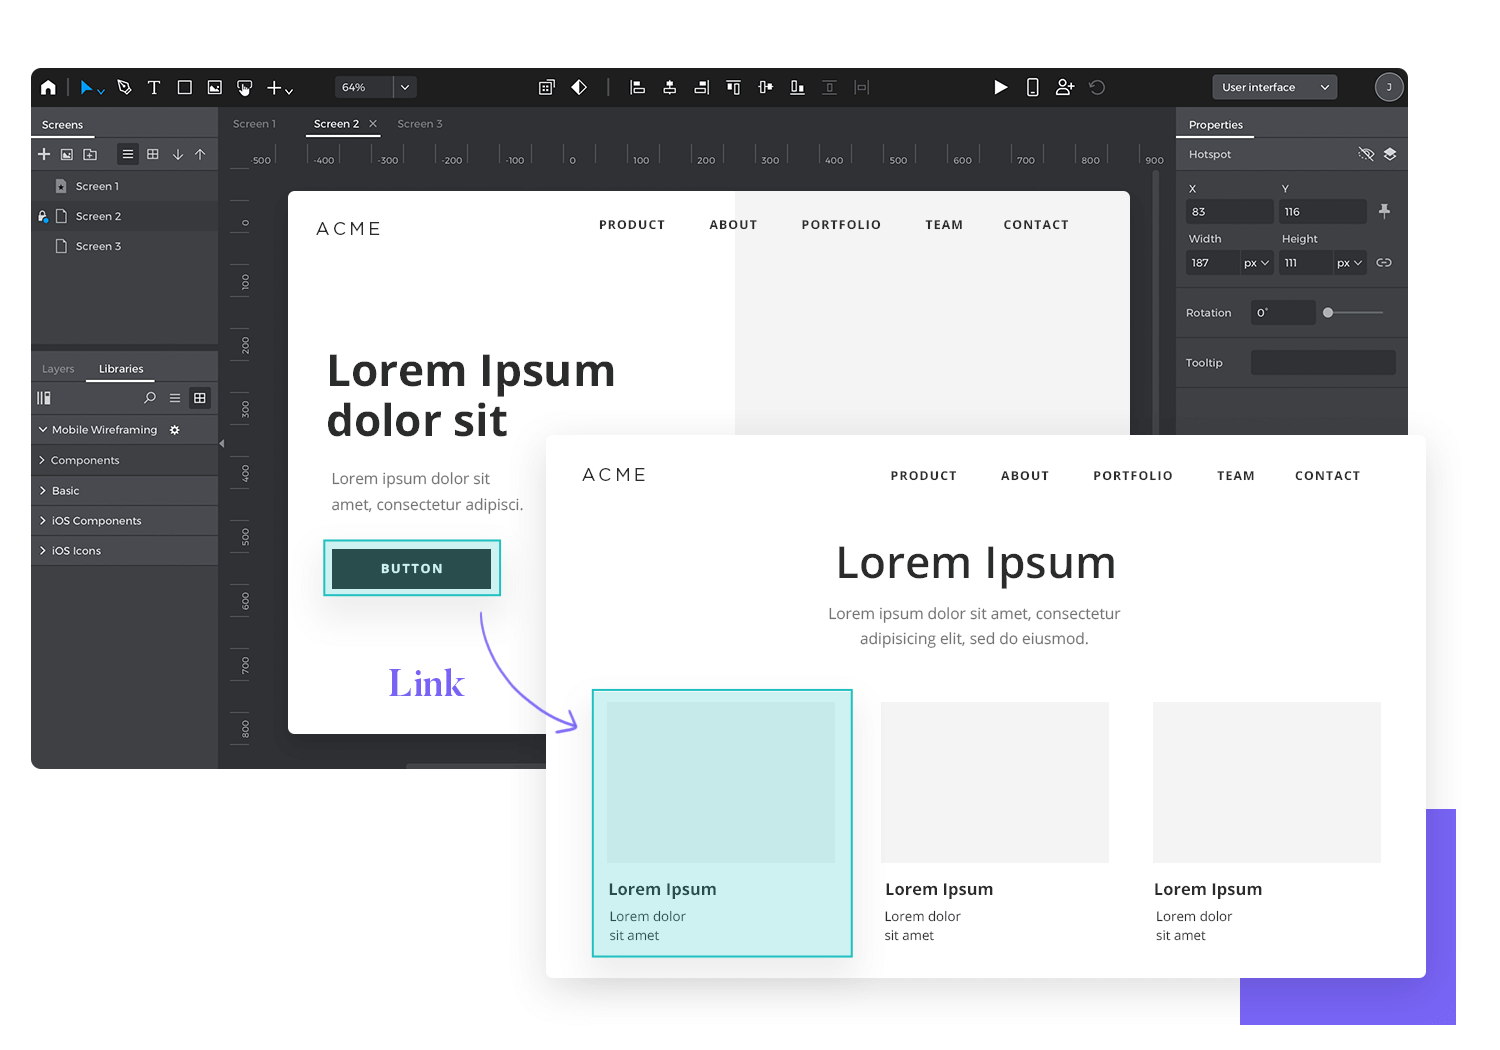Align selection to top edge
This screenshot has height=1050, width=1500.
[734, 88]
